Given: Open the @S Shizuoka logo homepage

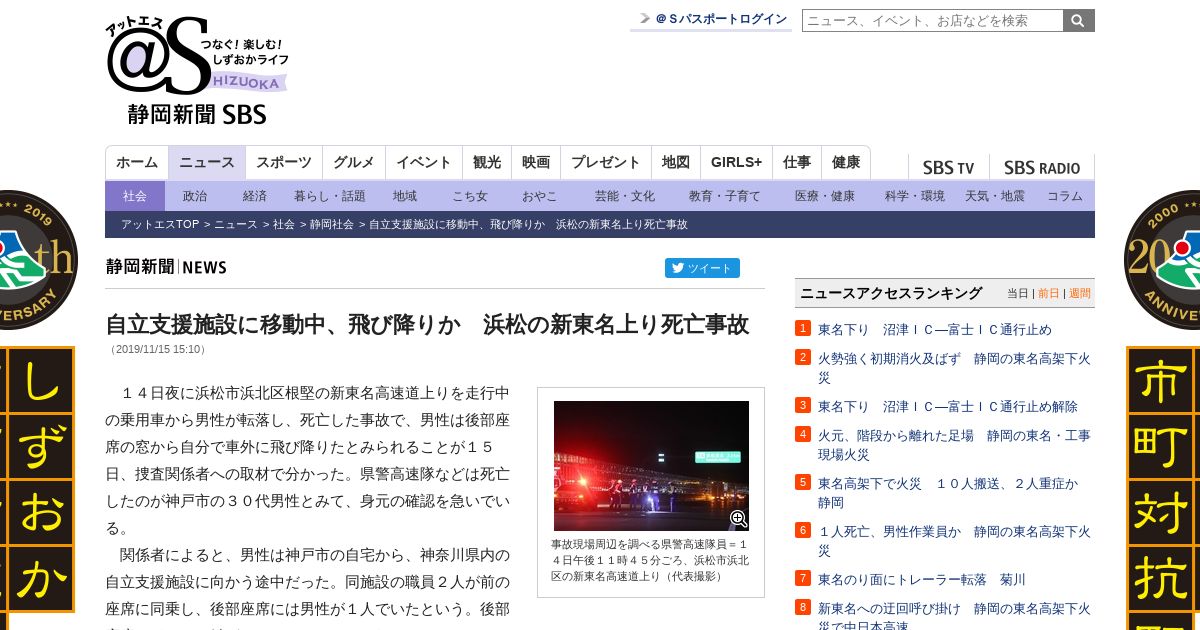Looking at the screenshot, I should [x=197, y=71].
